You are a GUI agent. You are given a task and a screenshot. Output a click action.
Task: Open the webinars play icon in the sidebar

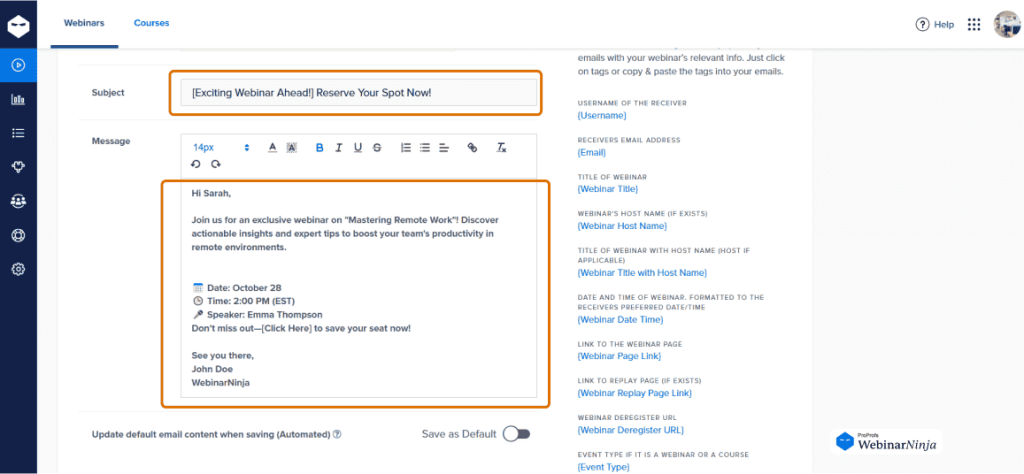pyautogui.click(x=18, y=65)
